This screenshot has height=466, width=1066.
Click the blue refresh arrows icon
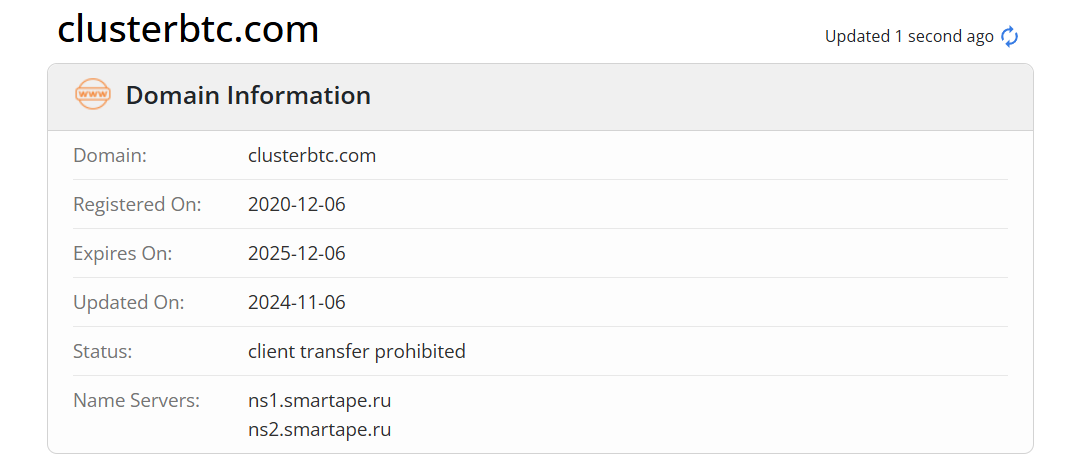pyautogui.click(x=1010, y=37)
